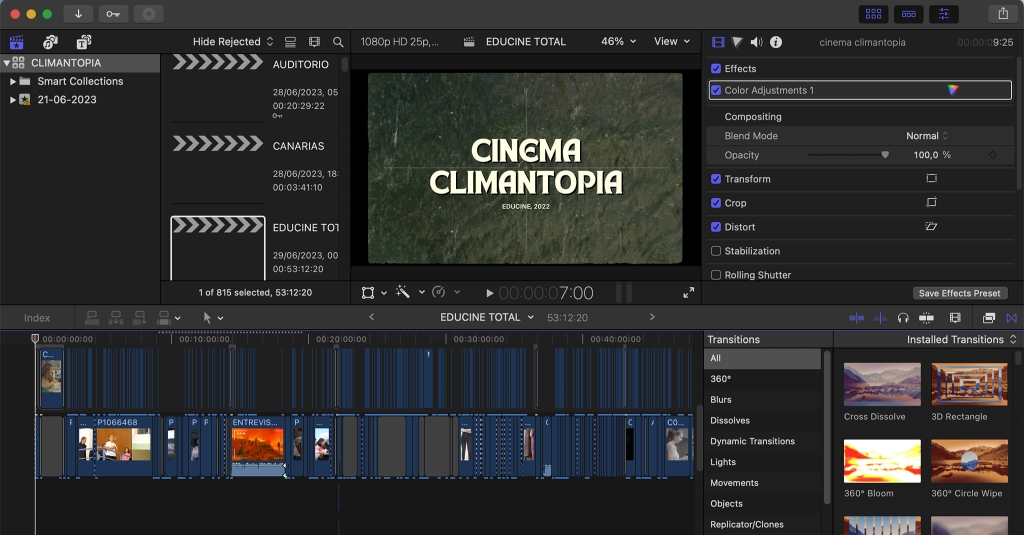
Task: Open the photos and audio sidebar
Action: (x=50, y=42)
